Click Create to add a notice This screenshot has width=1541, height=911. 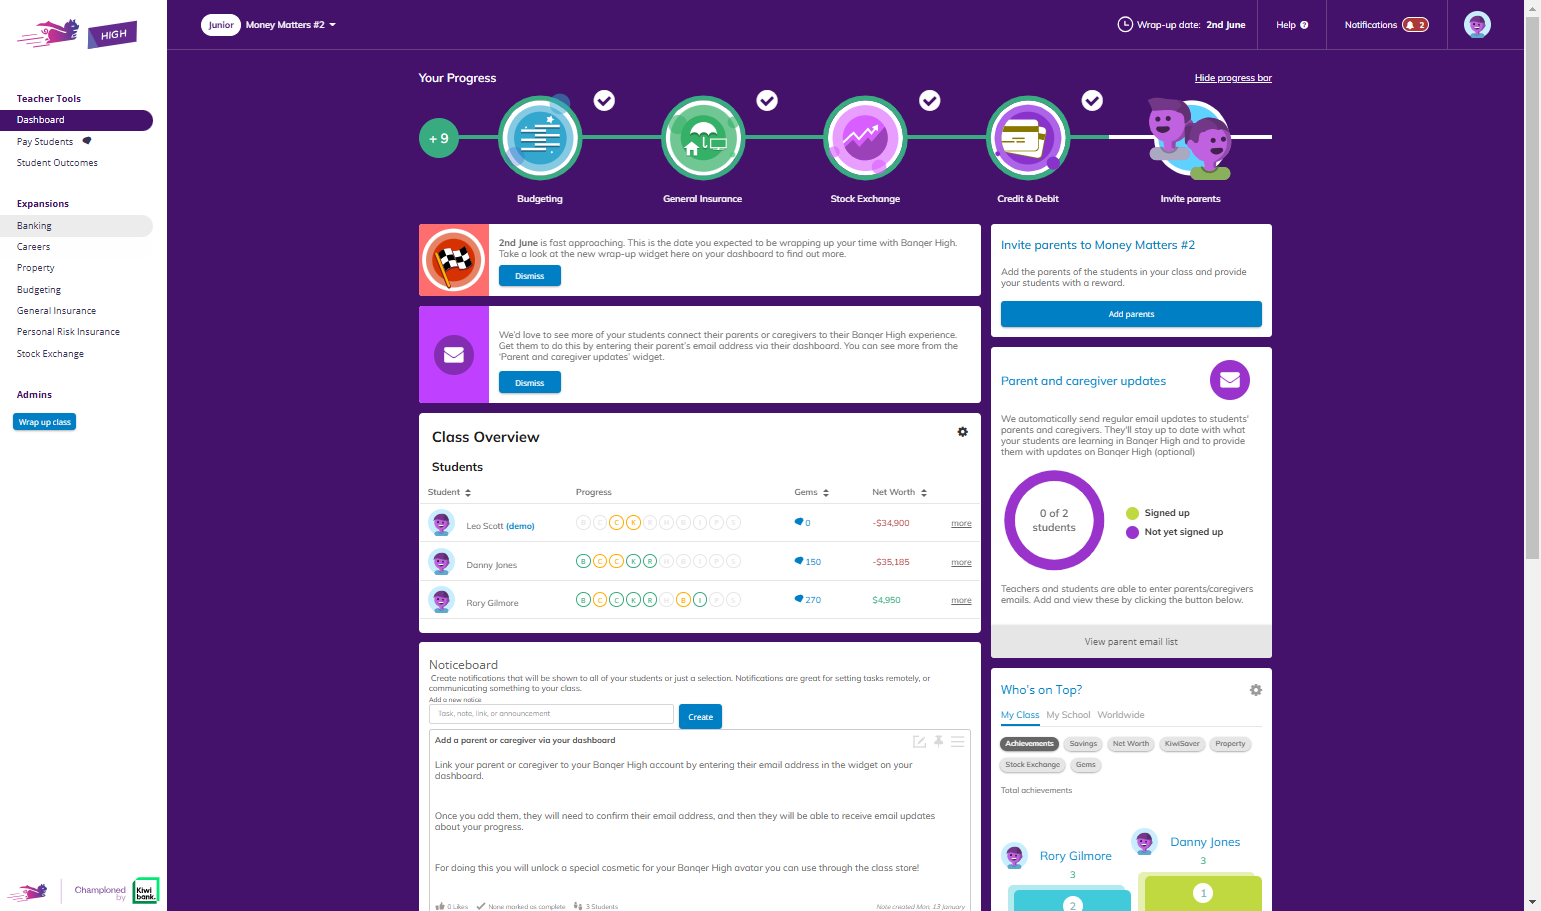[700, 717]
